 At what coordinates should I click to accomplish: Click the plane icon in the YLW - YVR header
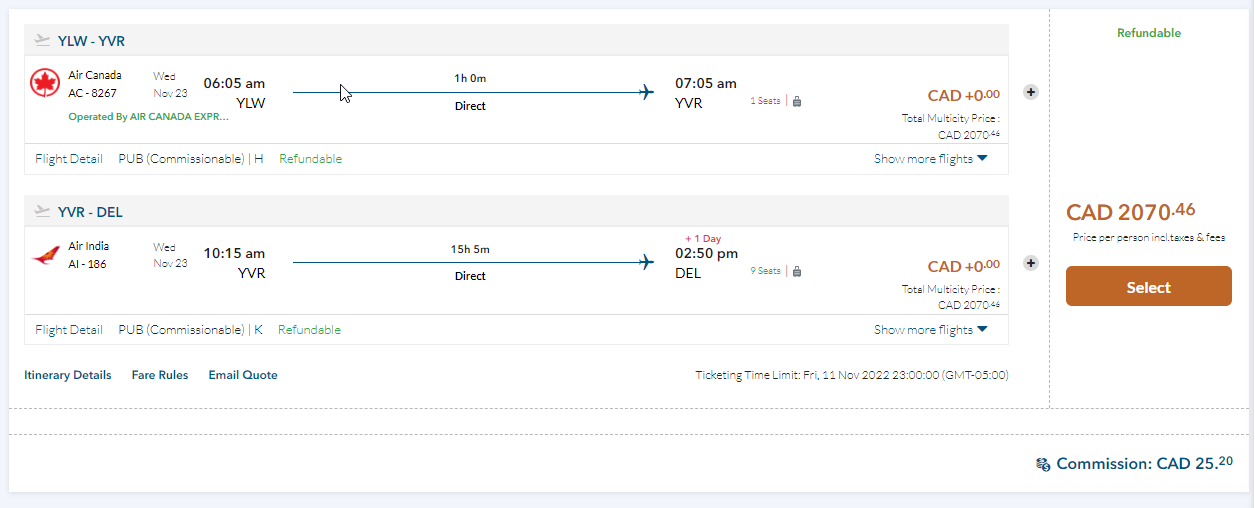tap(42, 41)
